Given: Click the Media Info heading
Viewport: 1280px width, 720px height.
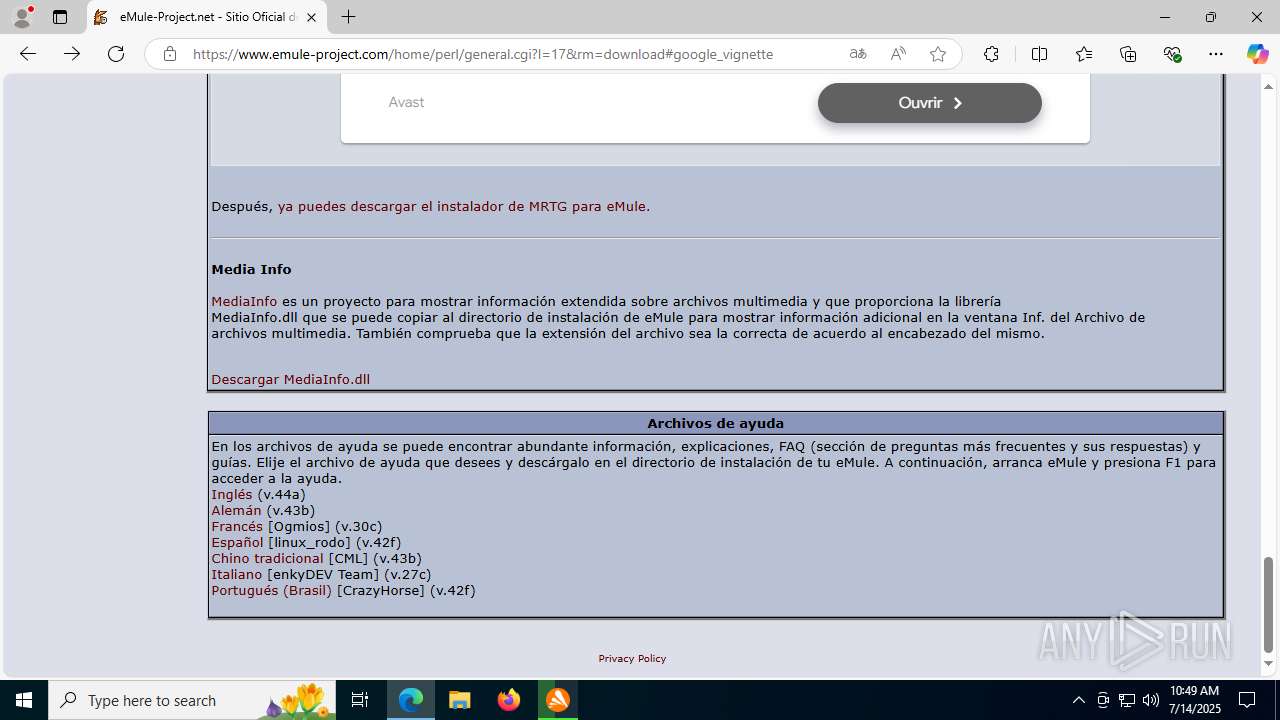Looking at the screenshot, I should click(x=251, y=269).
